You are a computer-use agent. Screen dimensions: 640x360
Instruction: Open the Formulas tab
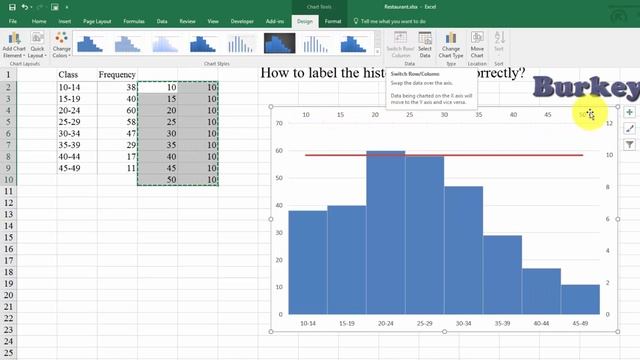134,21
